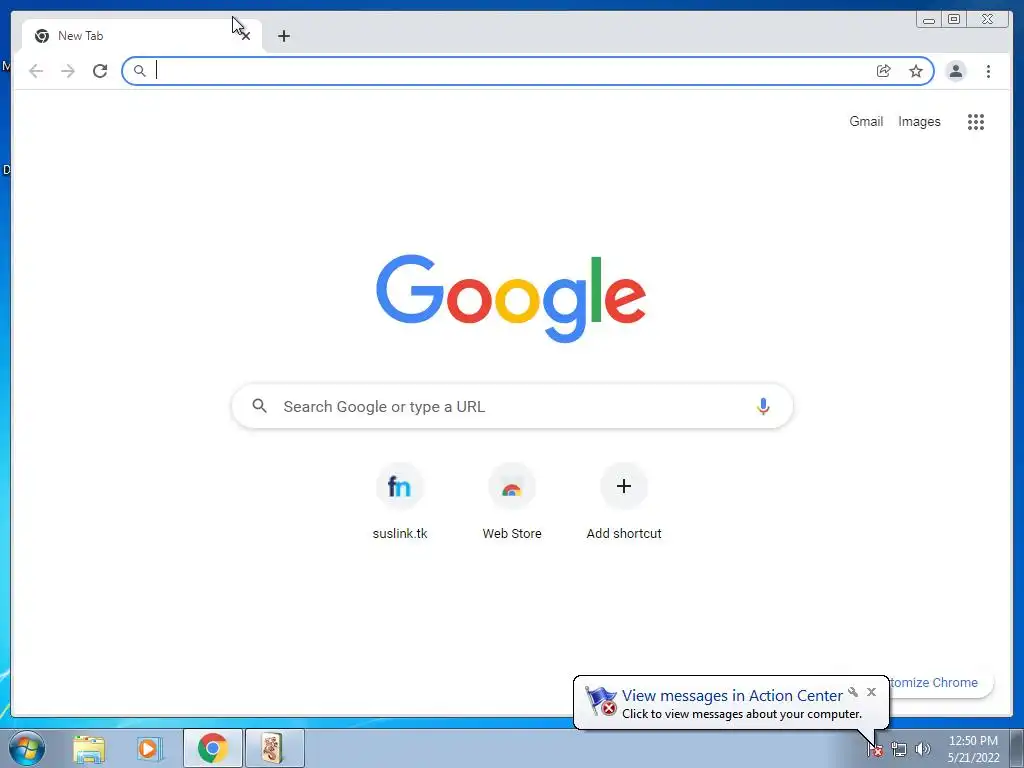
Task: Restore down the Chrome window
Action: pyautogui.click(x=953, y=20)
